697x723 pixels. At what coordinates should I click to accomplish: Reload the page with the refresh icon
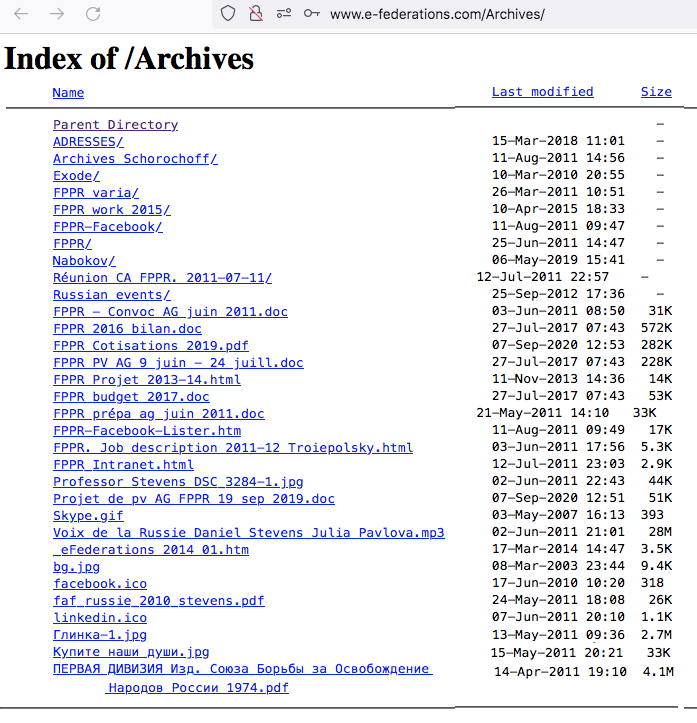(93, 14)
